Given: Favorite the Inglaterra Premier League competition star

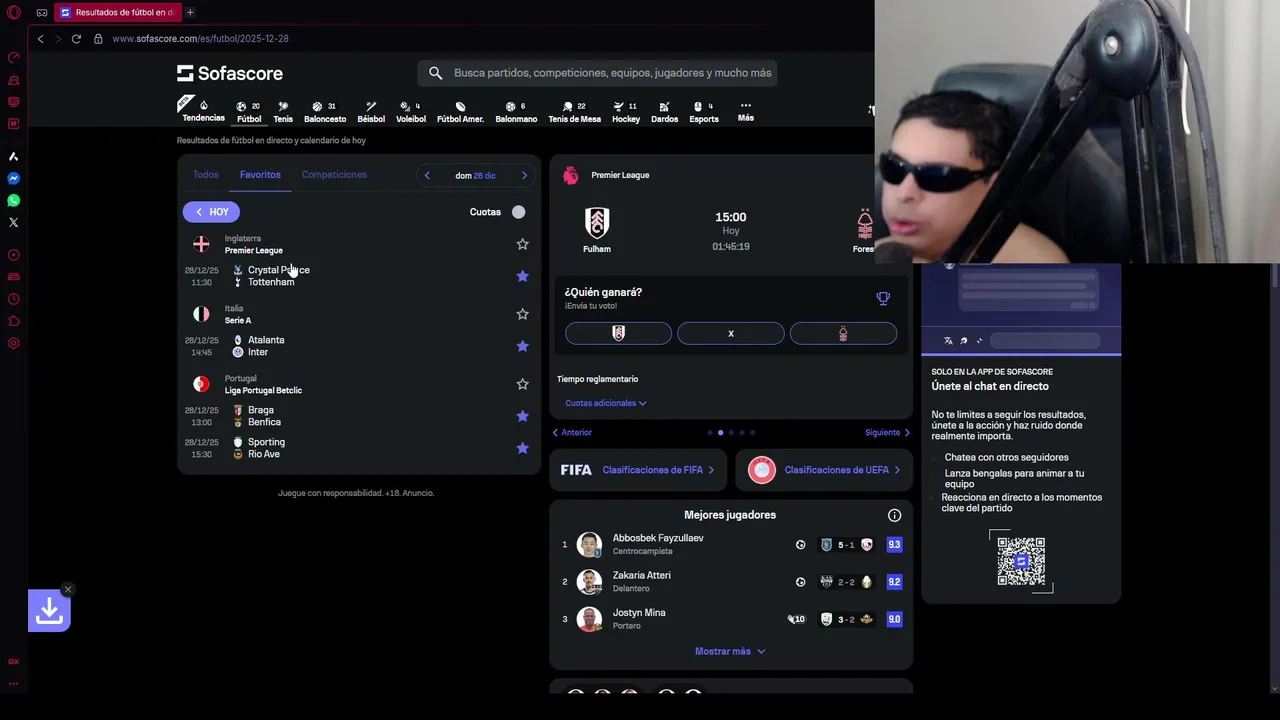Looking at the screenshot, I should point(522,244).
